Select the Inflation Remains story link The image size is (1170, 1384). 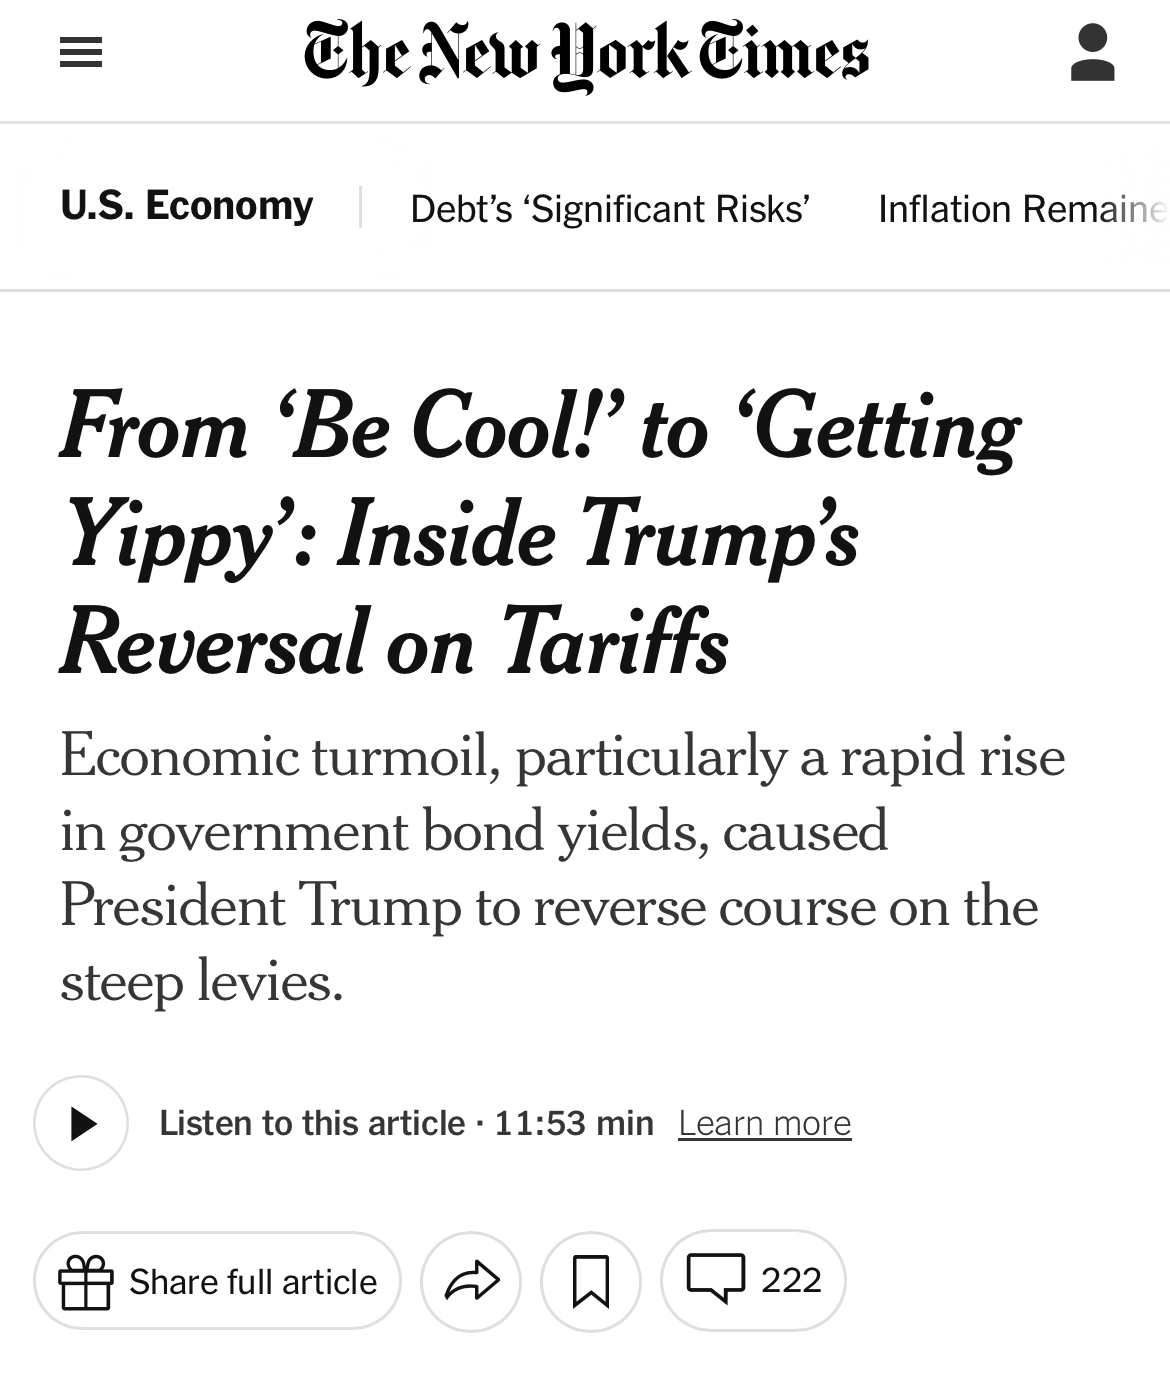pyautogui.click(x=1023, y=208)
